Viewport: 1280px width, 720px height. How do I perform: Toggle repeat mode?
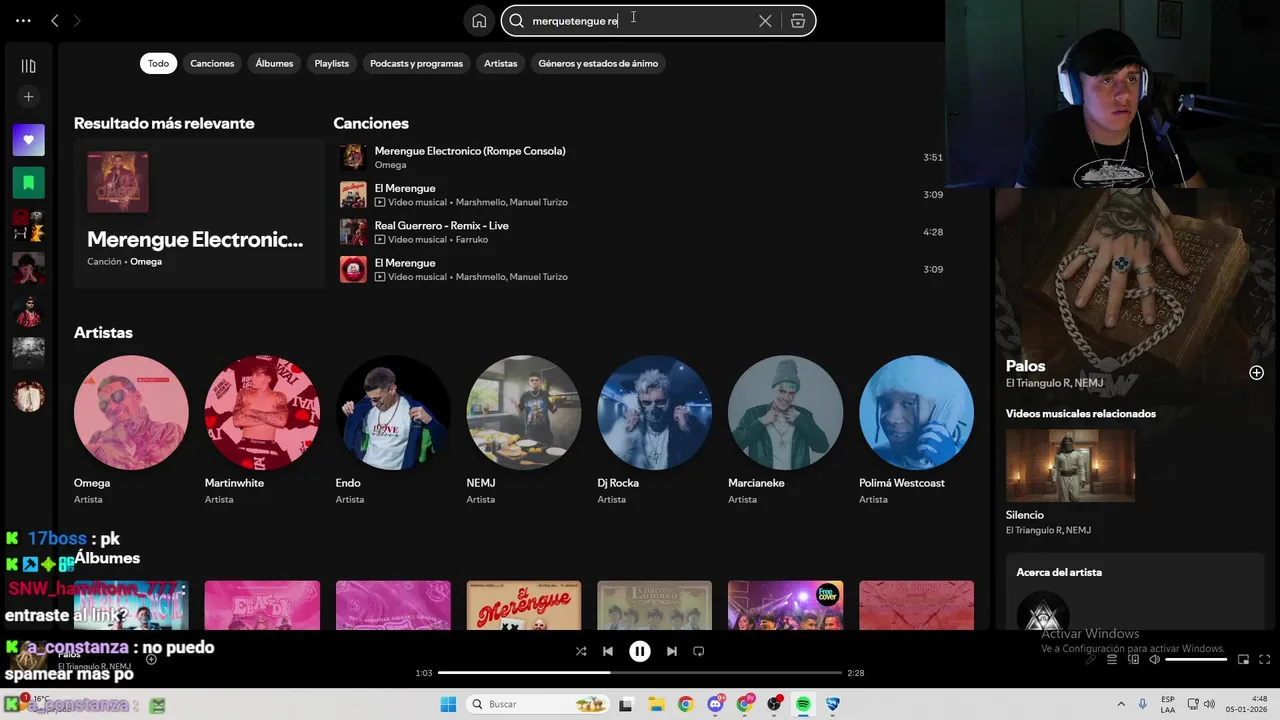699,651
